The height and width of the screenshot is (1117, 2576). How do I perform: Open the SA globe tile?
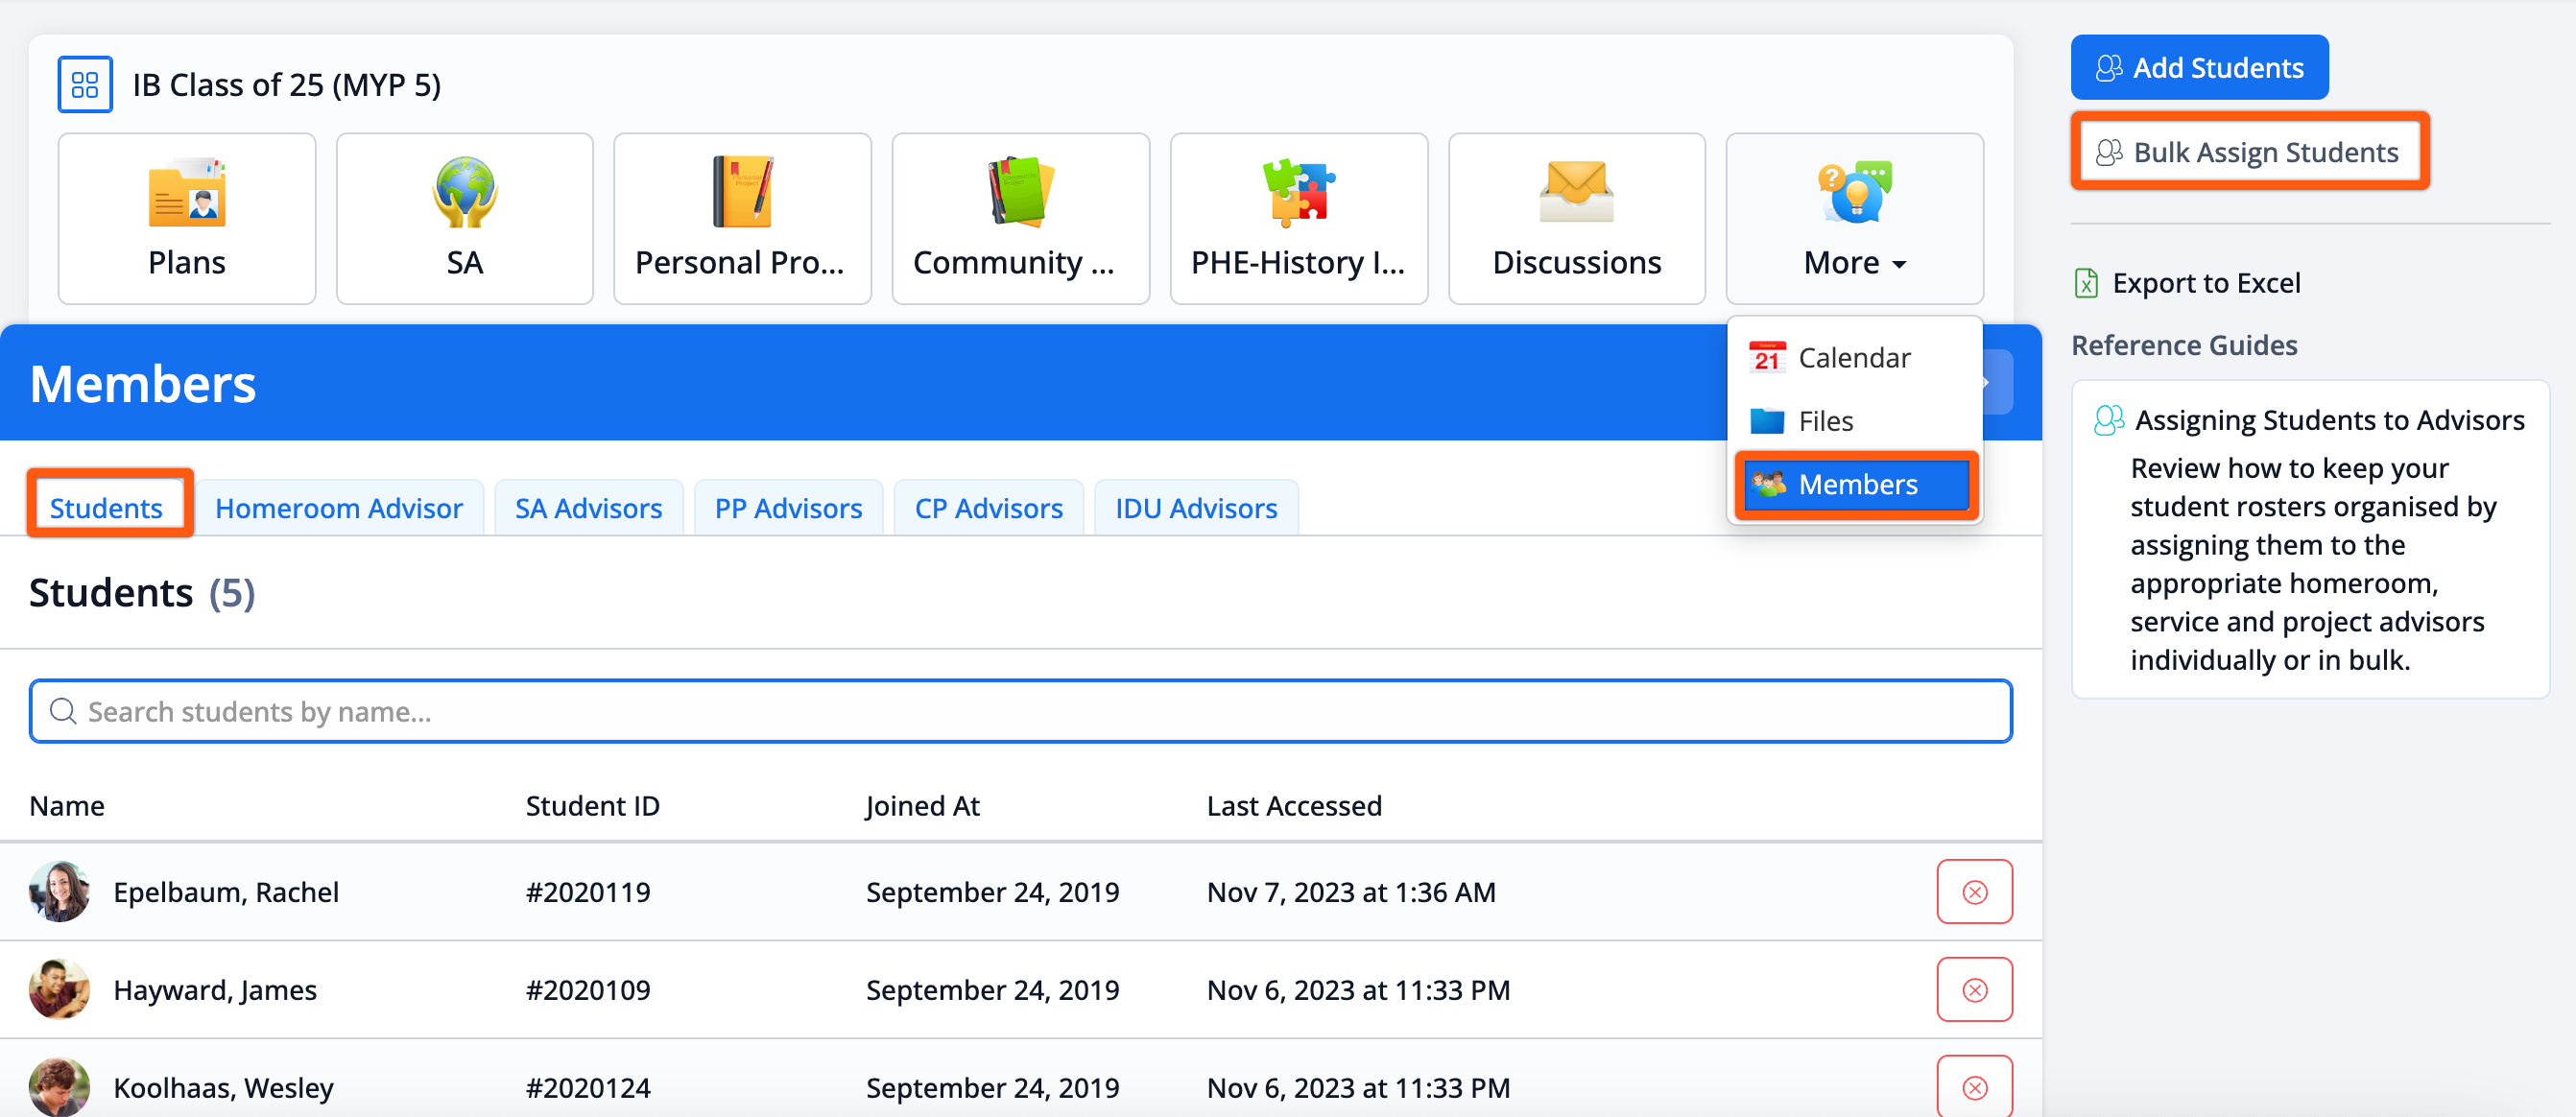465,218
